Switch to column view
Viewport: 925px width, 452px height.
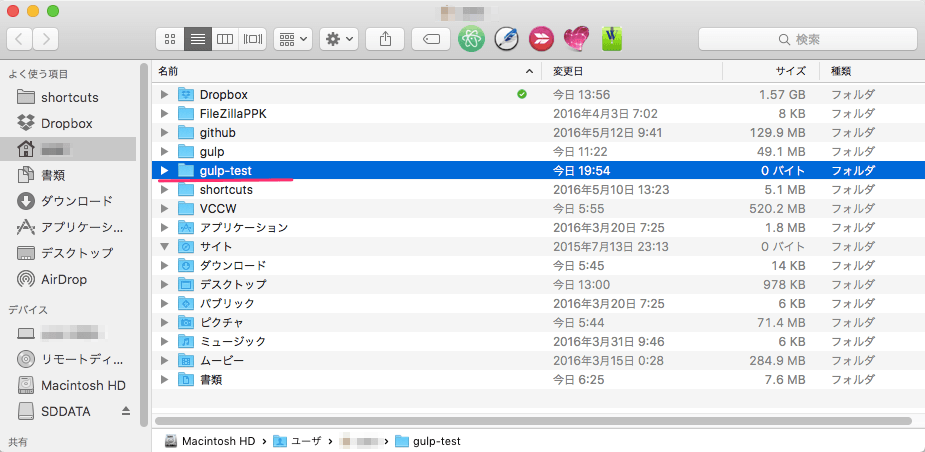click(x=225, y=40)
